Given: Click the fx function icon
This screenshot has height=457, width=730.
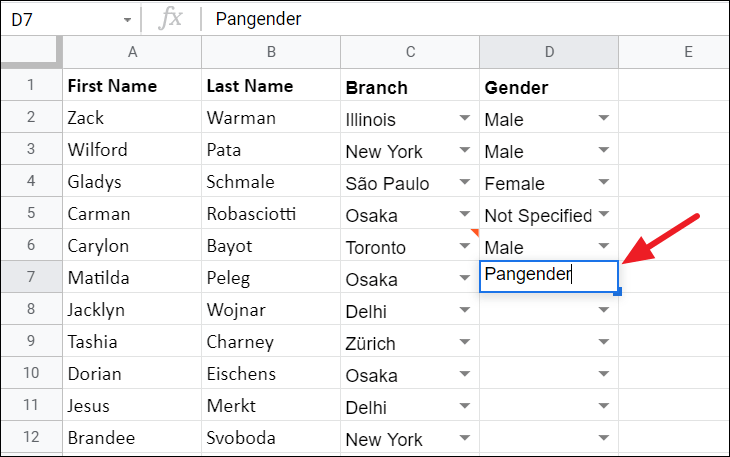Looking at the screenshot, I should [x=171, y=19].
